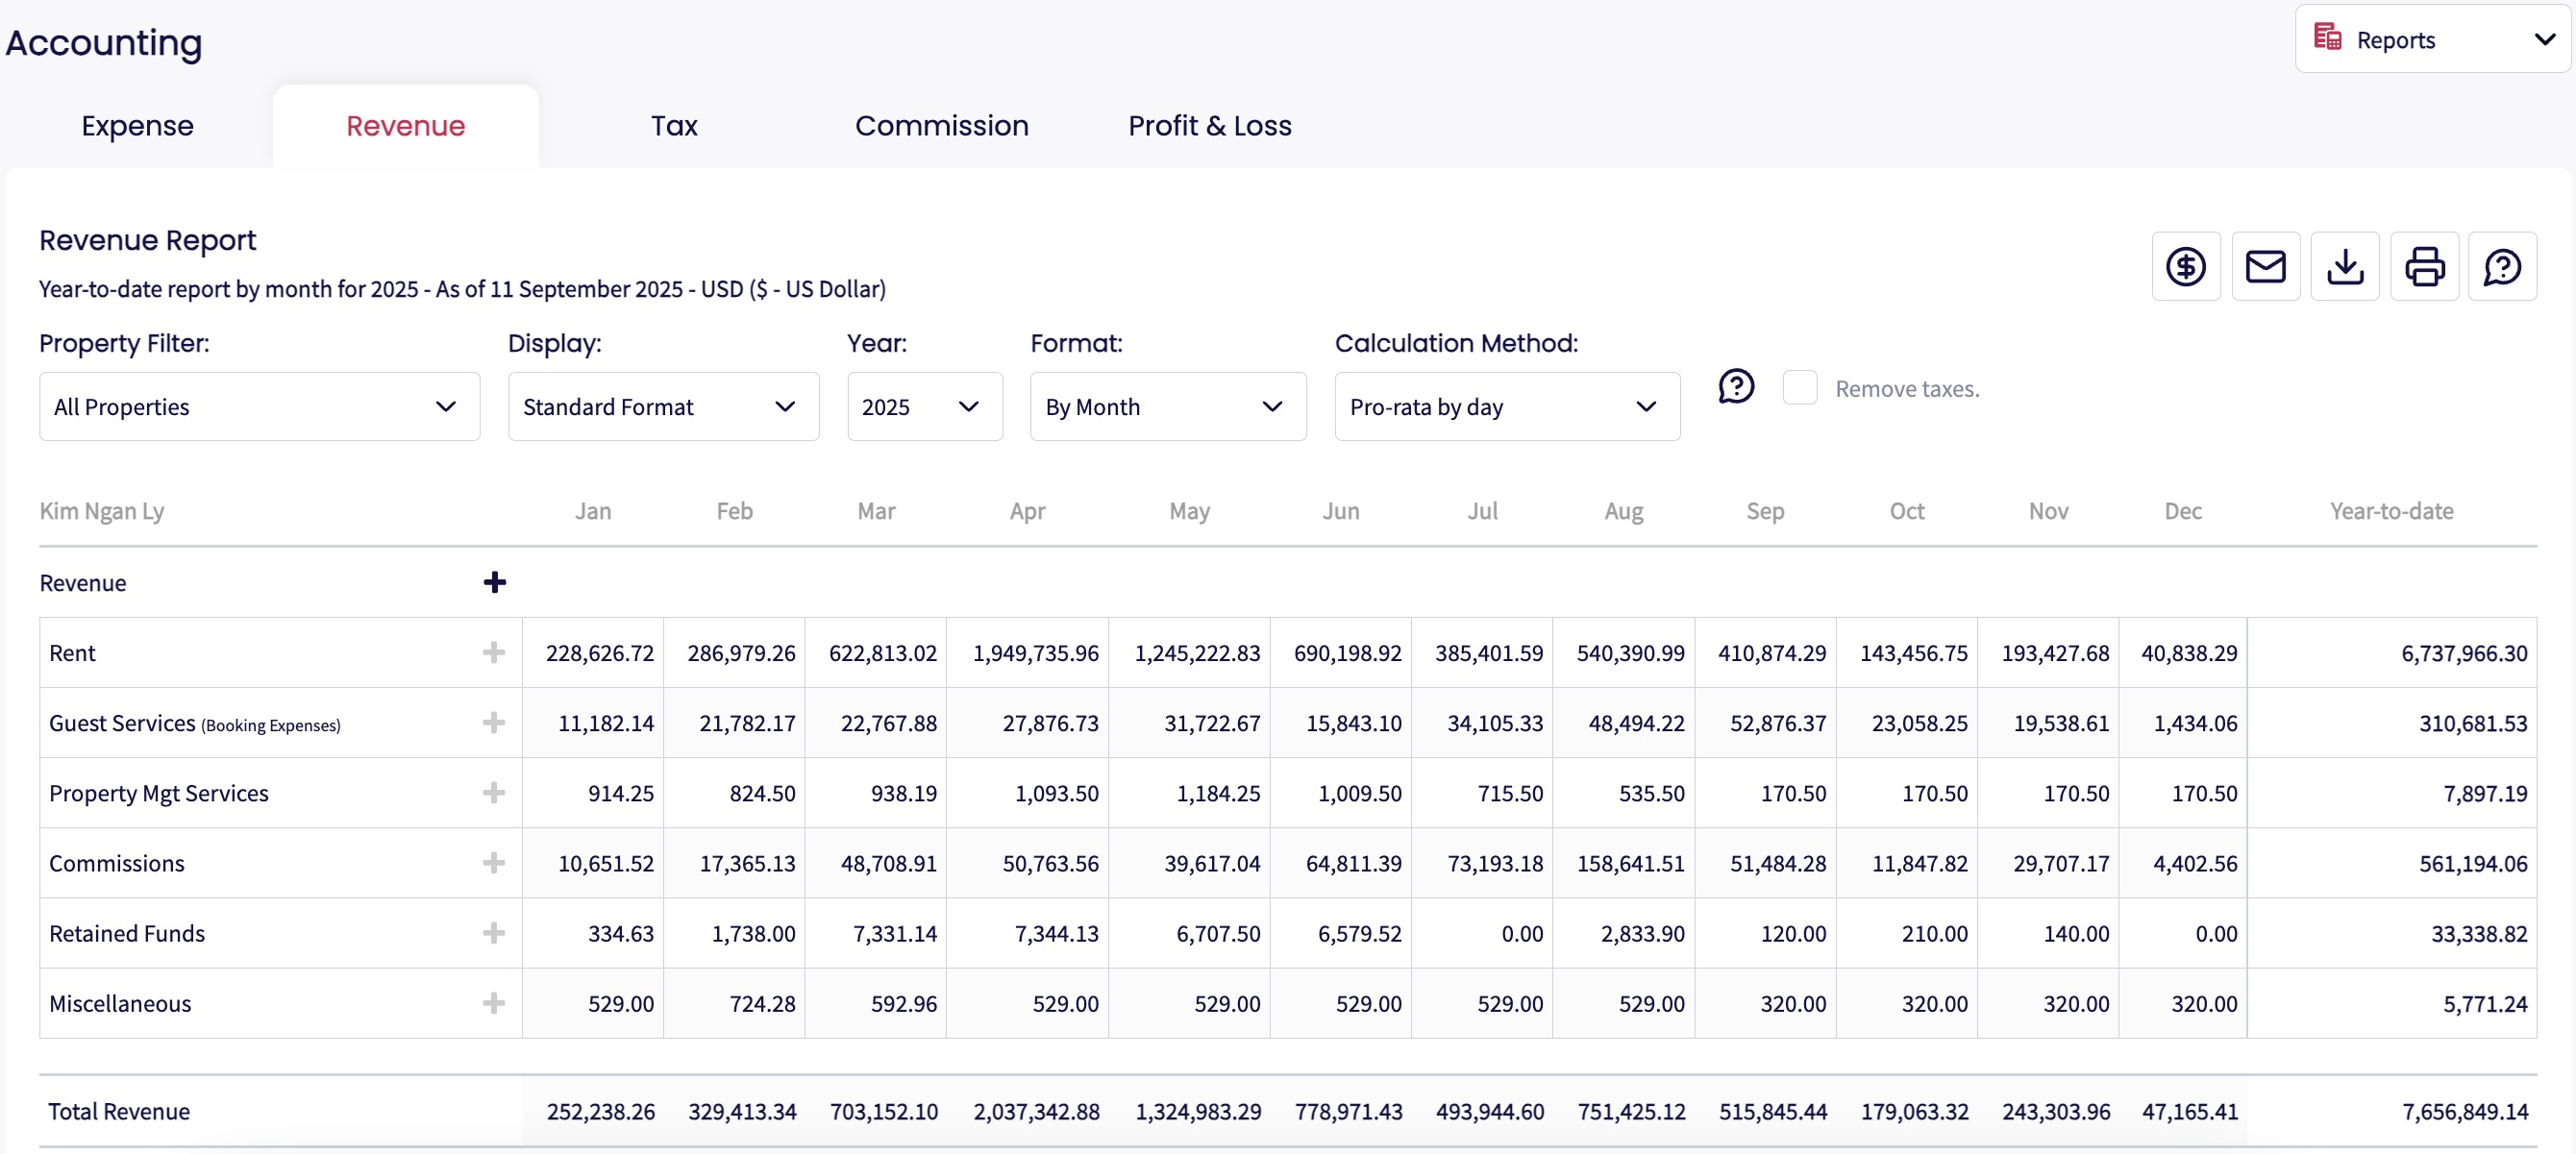This screenshot has width=2576, height=1154.
Task: Email the revenue report via envelope icon
Action: 2265,267
